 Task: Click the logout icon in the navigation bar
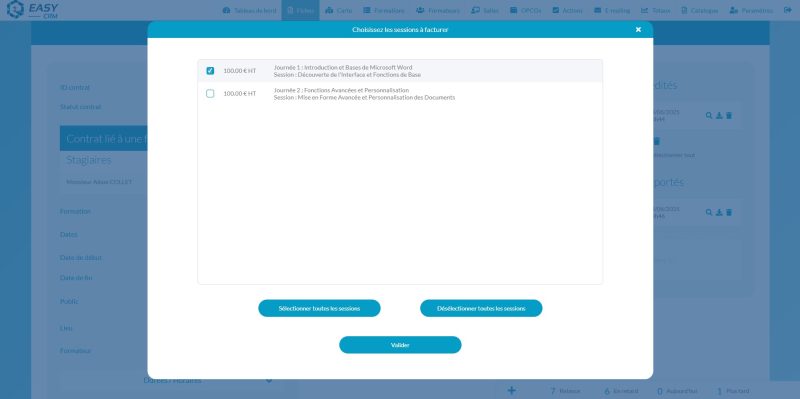click(788, 10)
